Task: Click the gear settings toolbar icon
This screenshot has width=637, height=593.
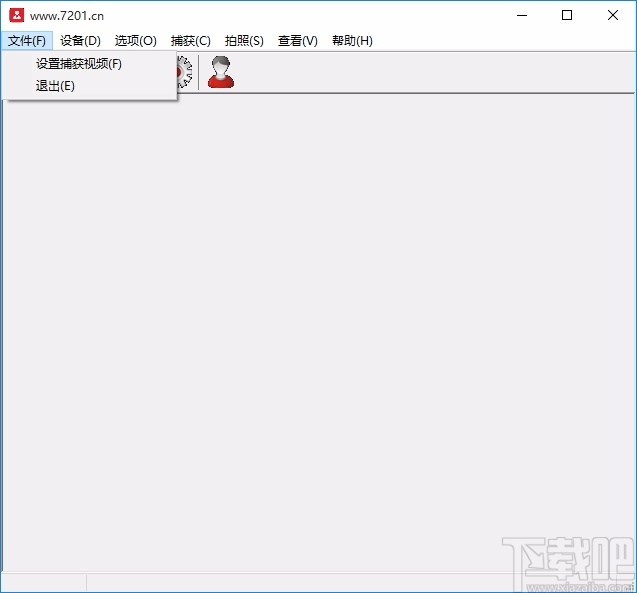Action: [184, 72]
